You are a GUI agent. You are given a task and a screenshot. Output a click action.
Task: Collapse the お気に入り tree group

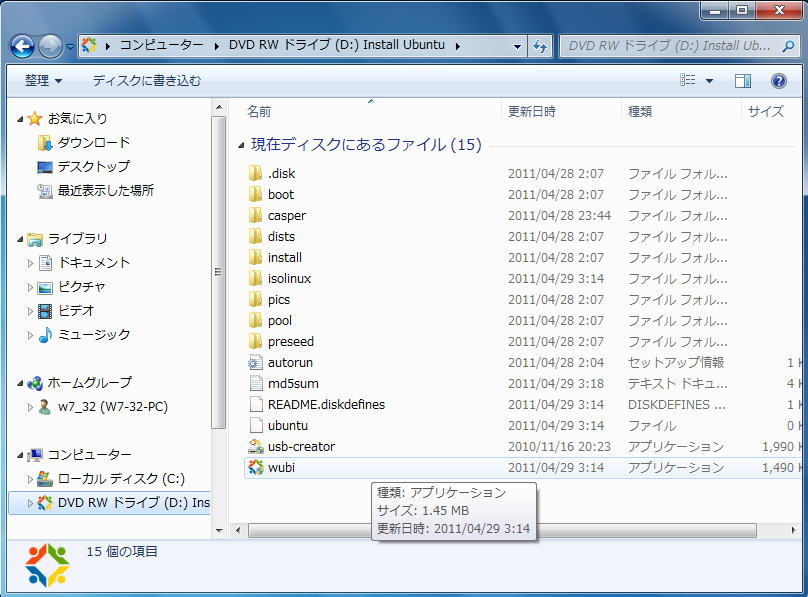(x=20, y=119)
